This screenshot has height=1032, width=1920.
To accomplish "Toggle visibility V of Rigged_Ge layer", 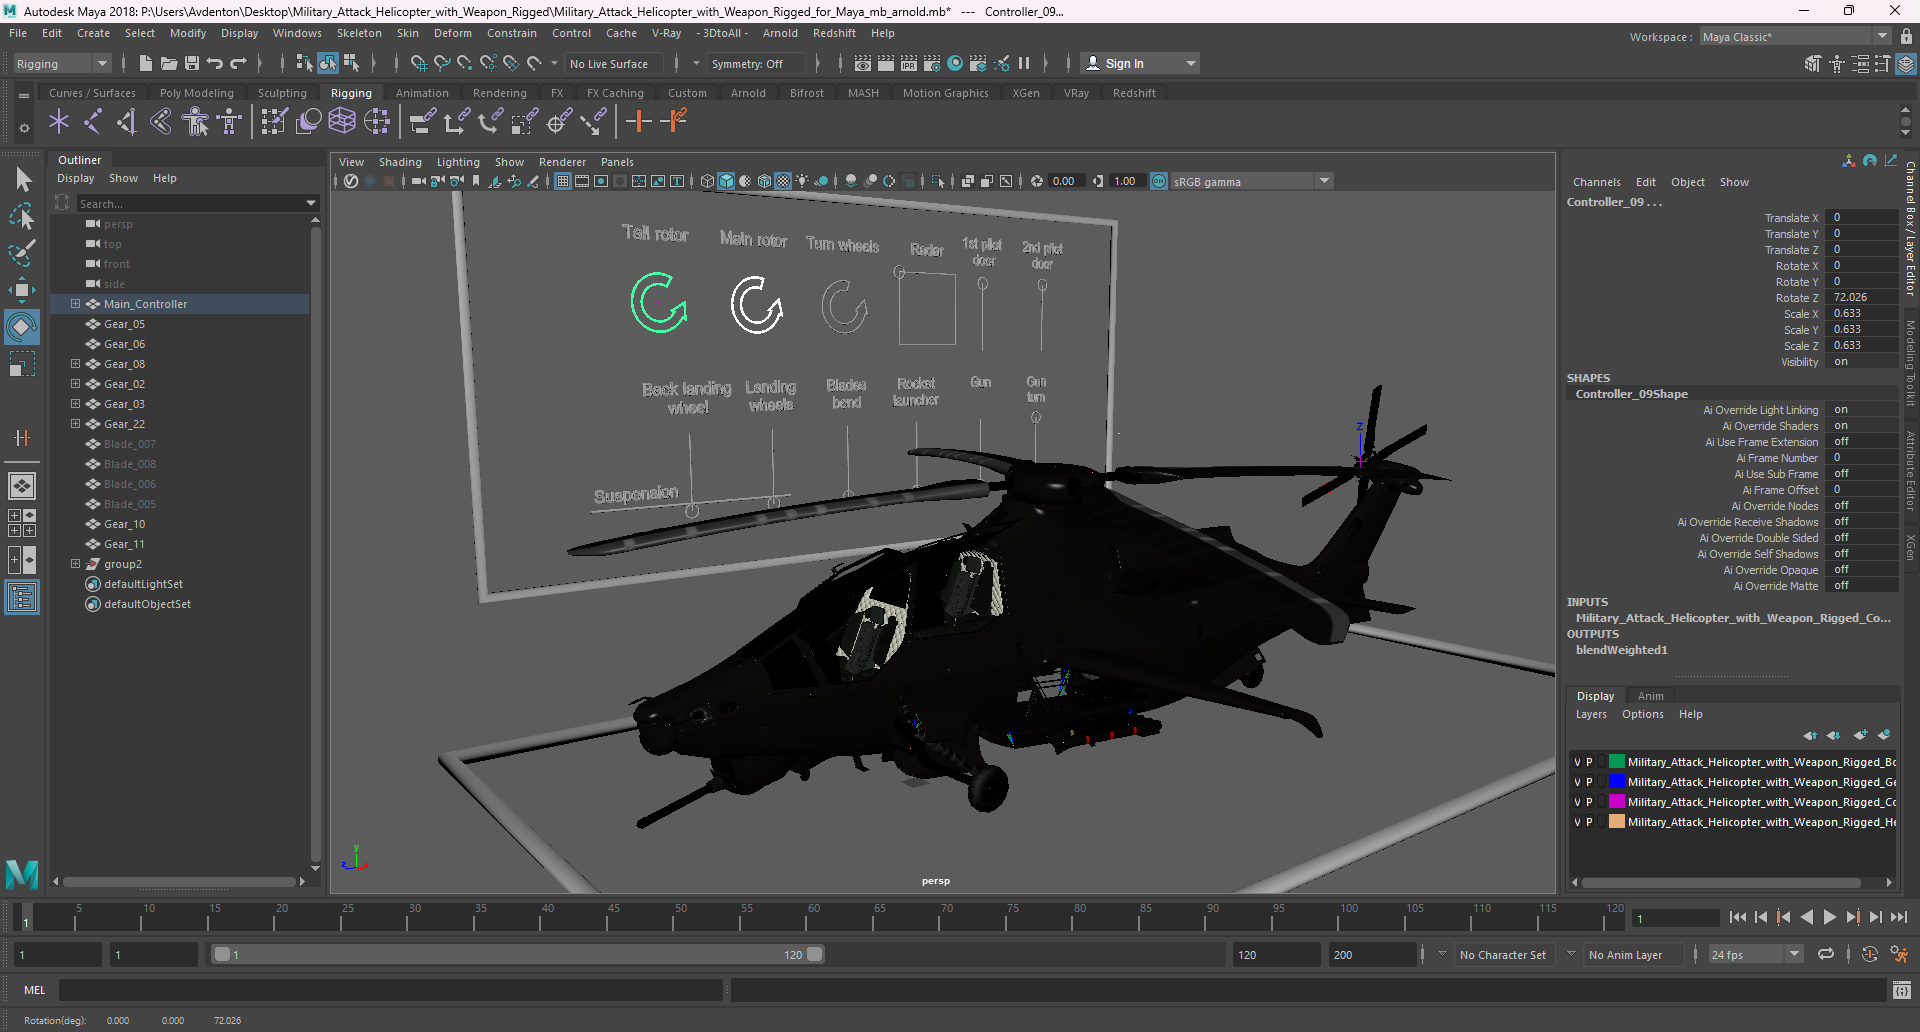I will [x=1578, y=782].
